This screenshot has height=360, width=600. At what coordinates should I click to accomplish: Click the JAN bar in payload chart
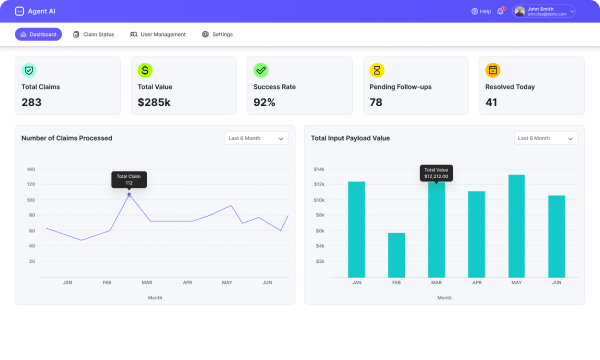(356, 230)
